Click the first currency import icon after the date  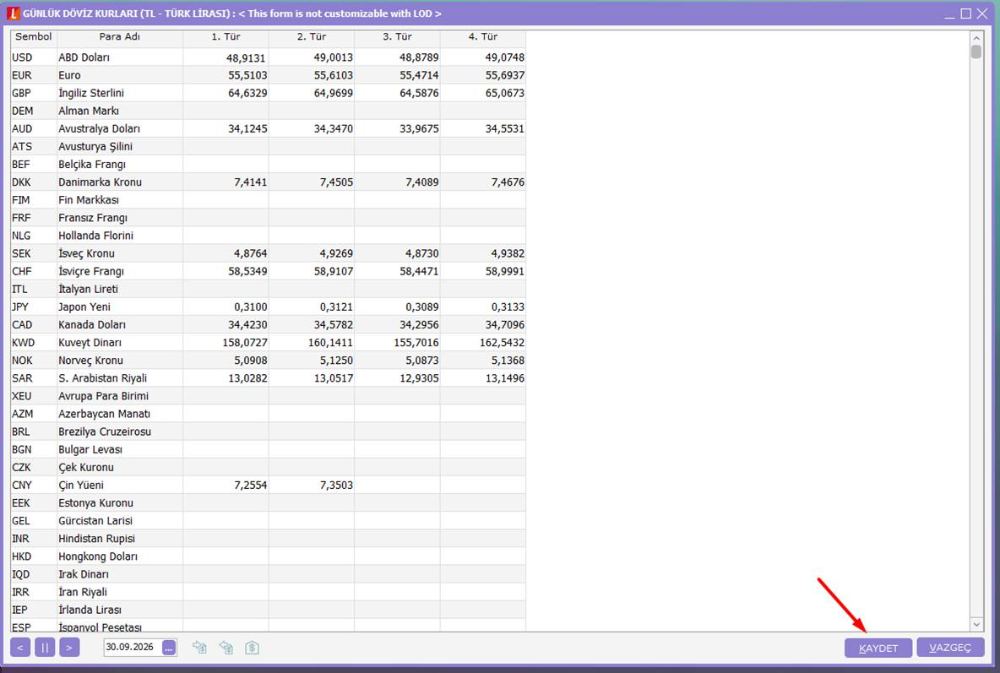pos(200,647)
